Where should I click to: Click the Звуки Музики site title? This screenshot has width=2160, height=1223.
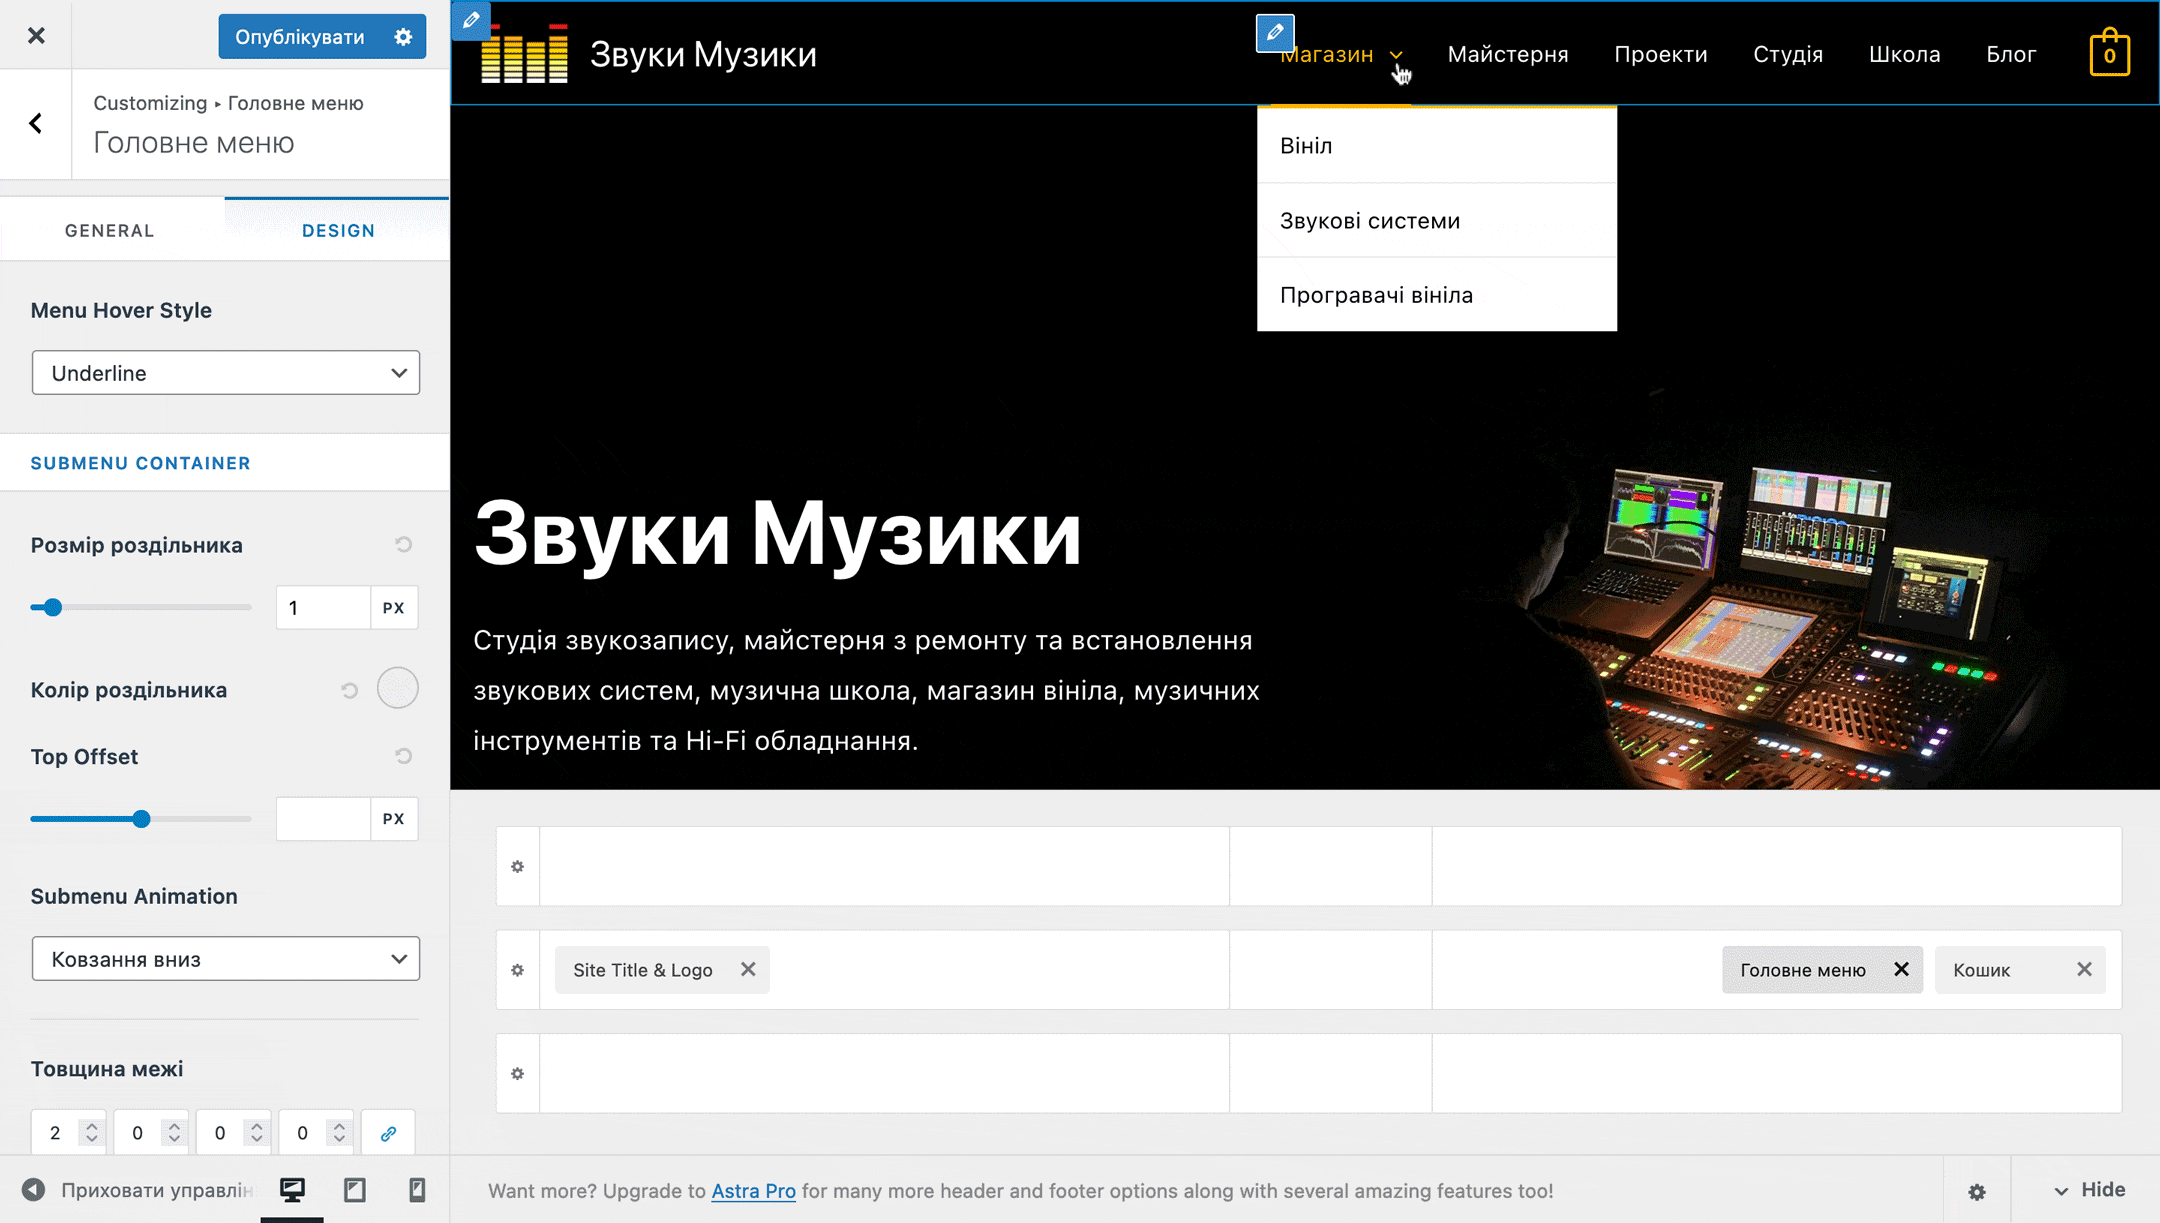[x=703, y=54]
